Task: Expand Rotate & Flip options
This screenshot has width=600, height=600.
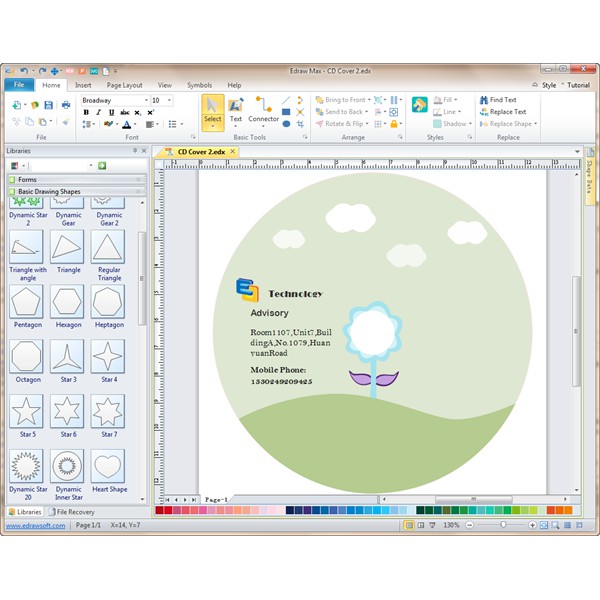Action: coord(367,124)
